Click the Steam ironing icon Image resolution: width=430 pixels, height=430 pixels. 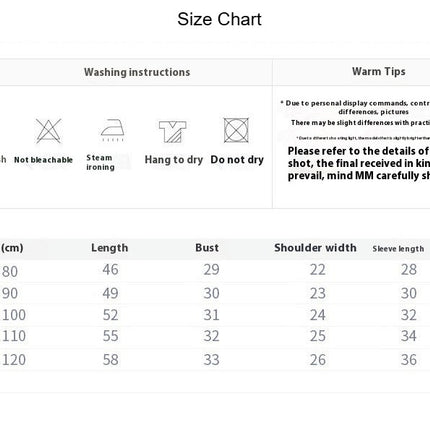coord(113,130)
